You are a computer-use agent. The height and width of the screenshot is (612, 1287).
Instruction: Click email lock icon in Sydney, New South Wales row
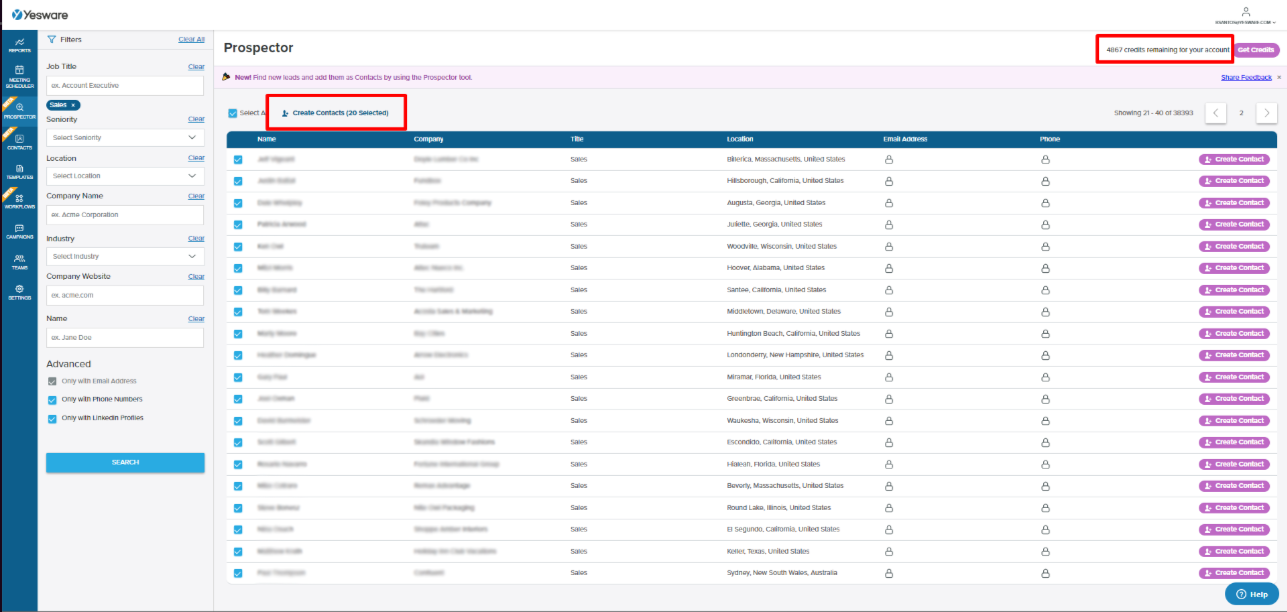pyautogui.click(x=887, y=573)
